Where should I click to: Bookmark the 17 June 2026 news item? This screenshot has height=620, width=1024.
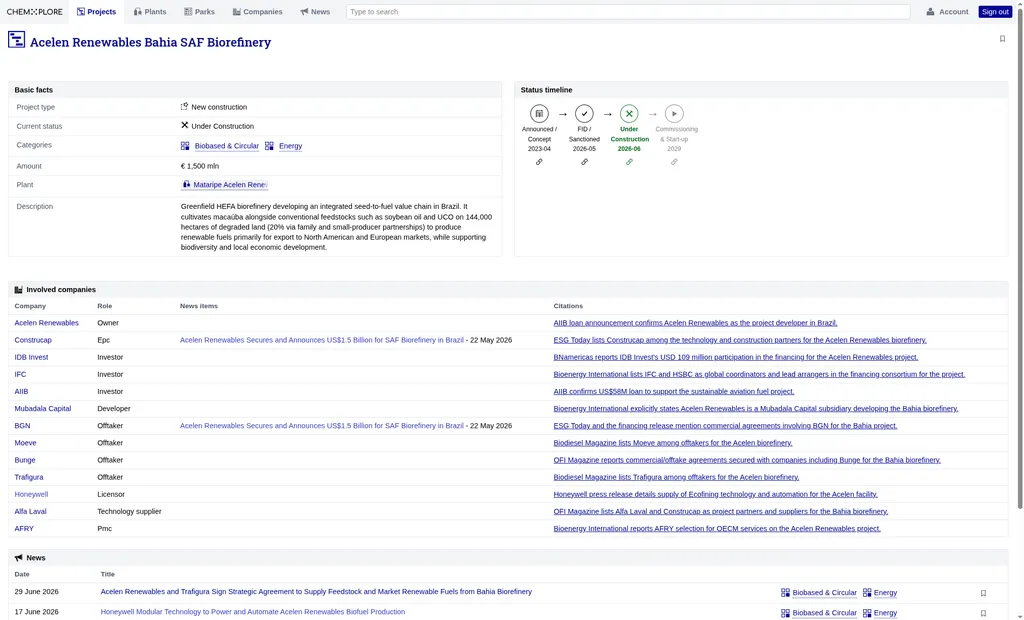coord(983,613)
